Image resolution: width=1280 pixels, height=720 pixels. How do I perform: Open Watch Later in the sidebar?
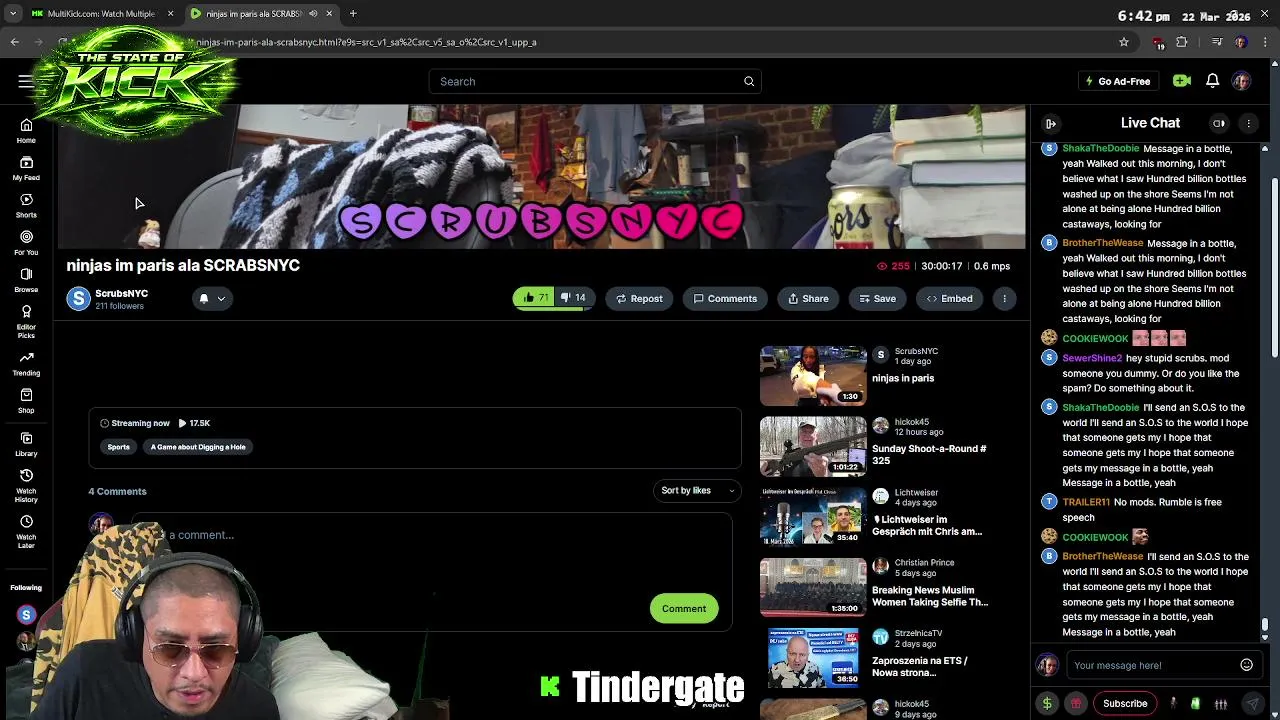(x=26, y=531)
